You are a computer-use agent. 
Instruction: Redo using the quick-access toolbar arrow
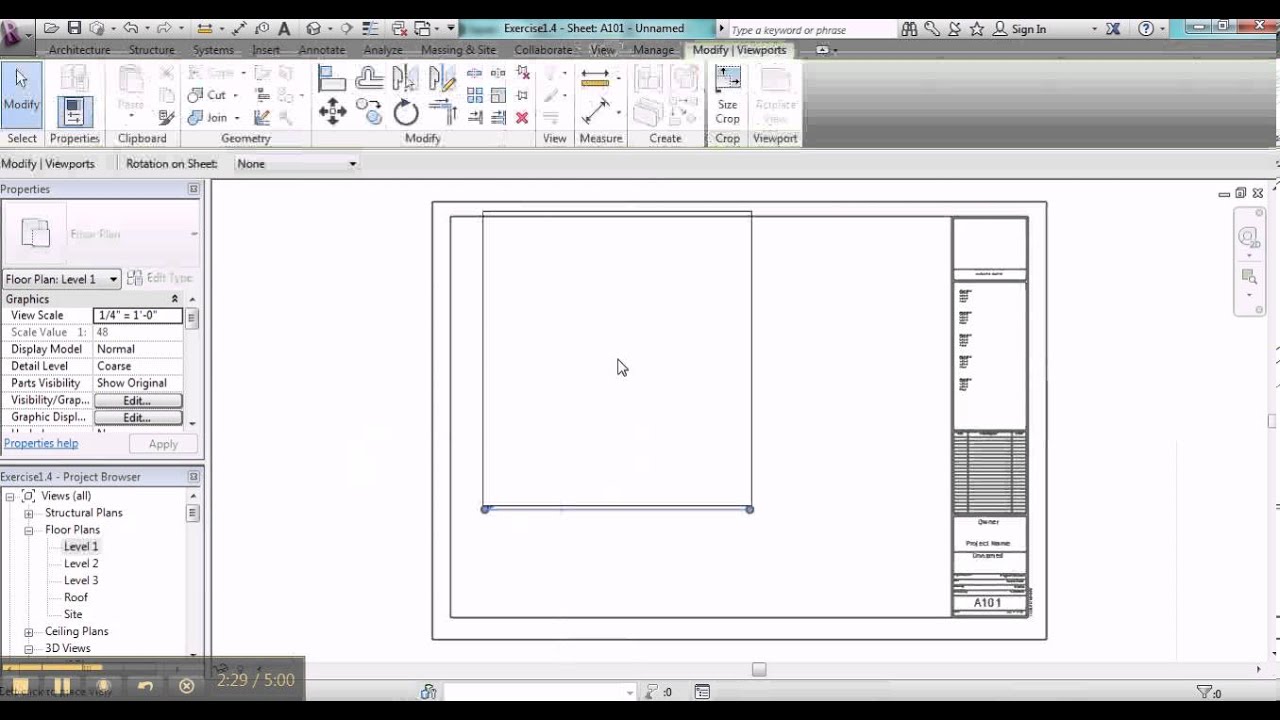[164, 29]
